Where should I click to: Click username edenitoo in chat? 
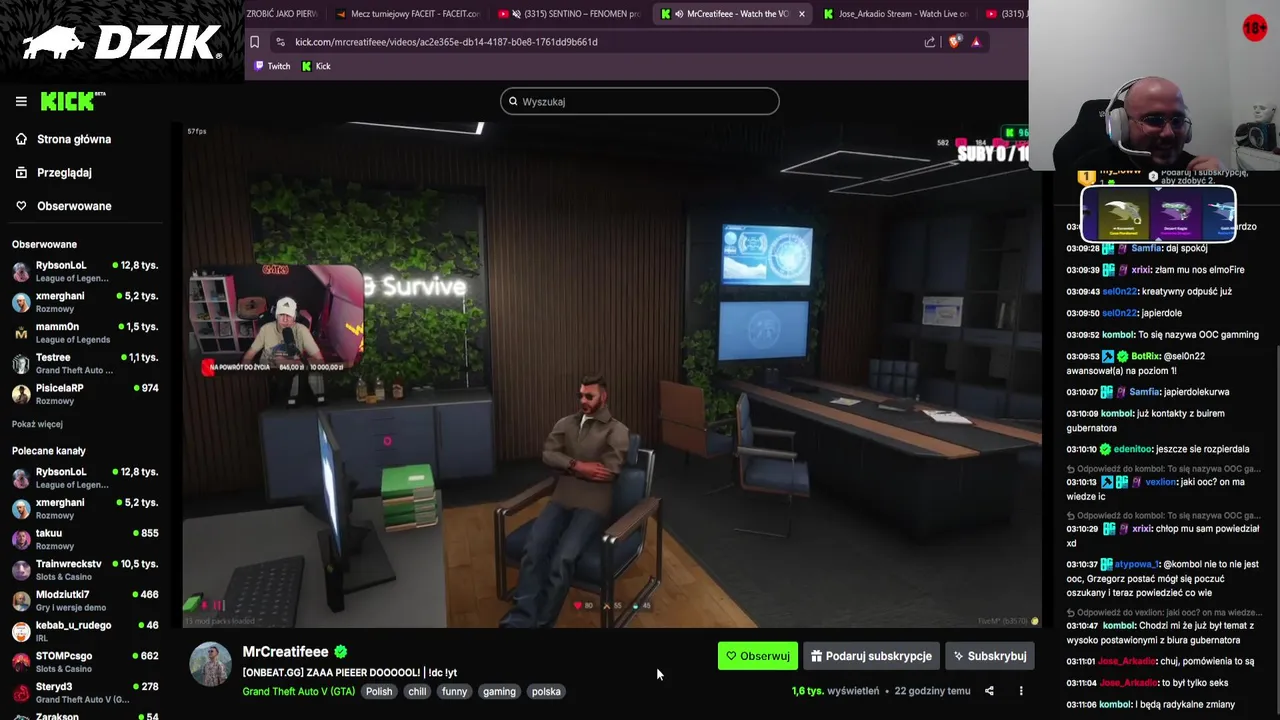pos(1132,450)
